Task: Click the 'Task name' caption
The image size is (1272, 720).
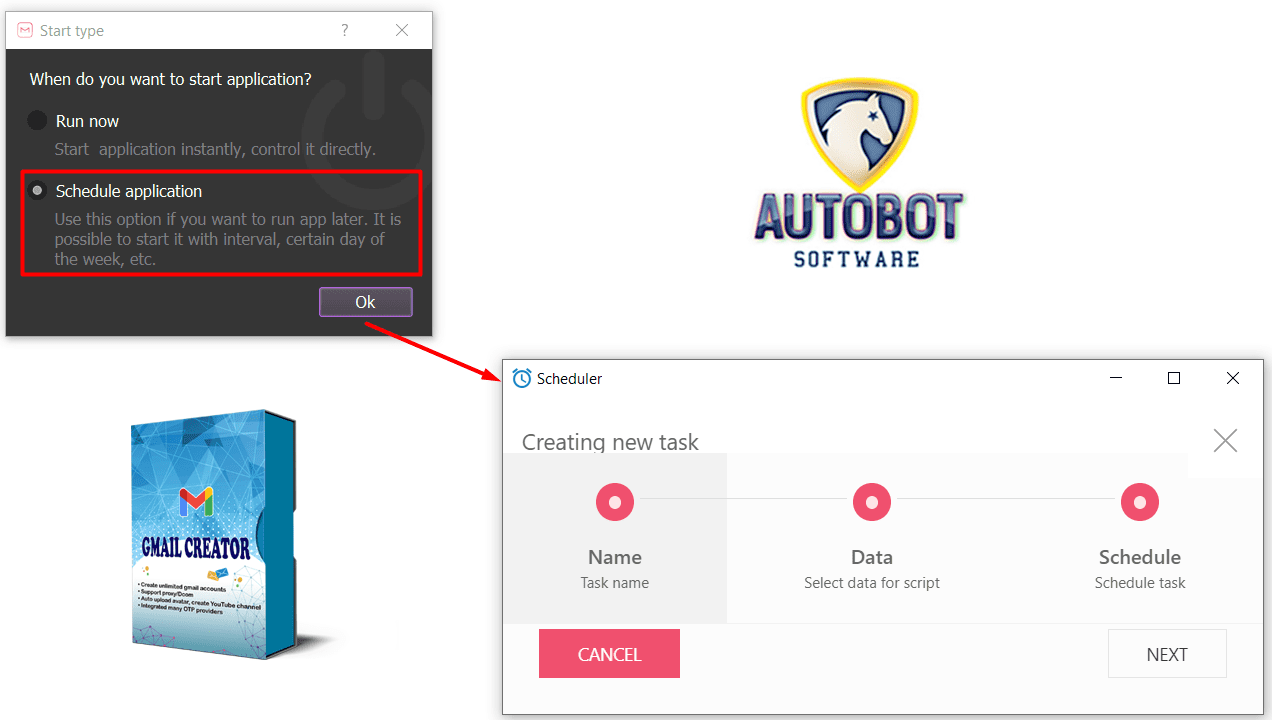Action: point(615,583)
